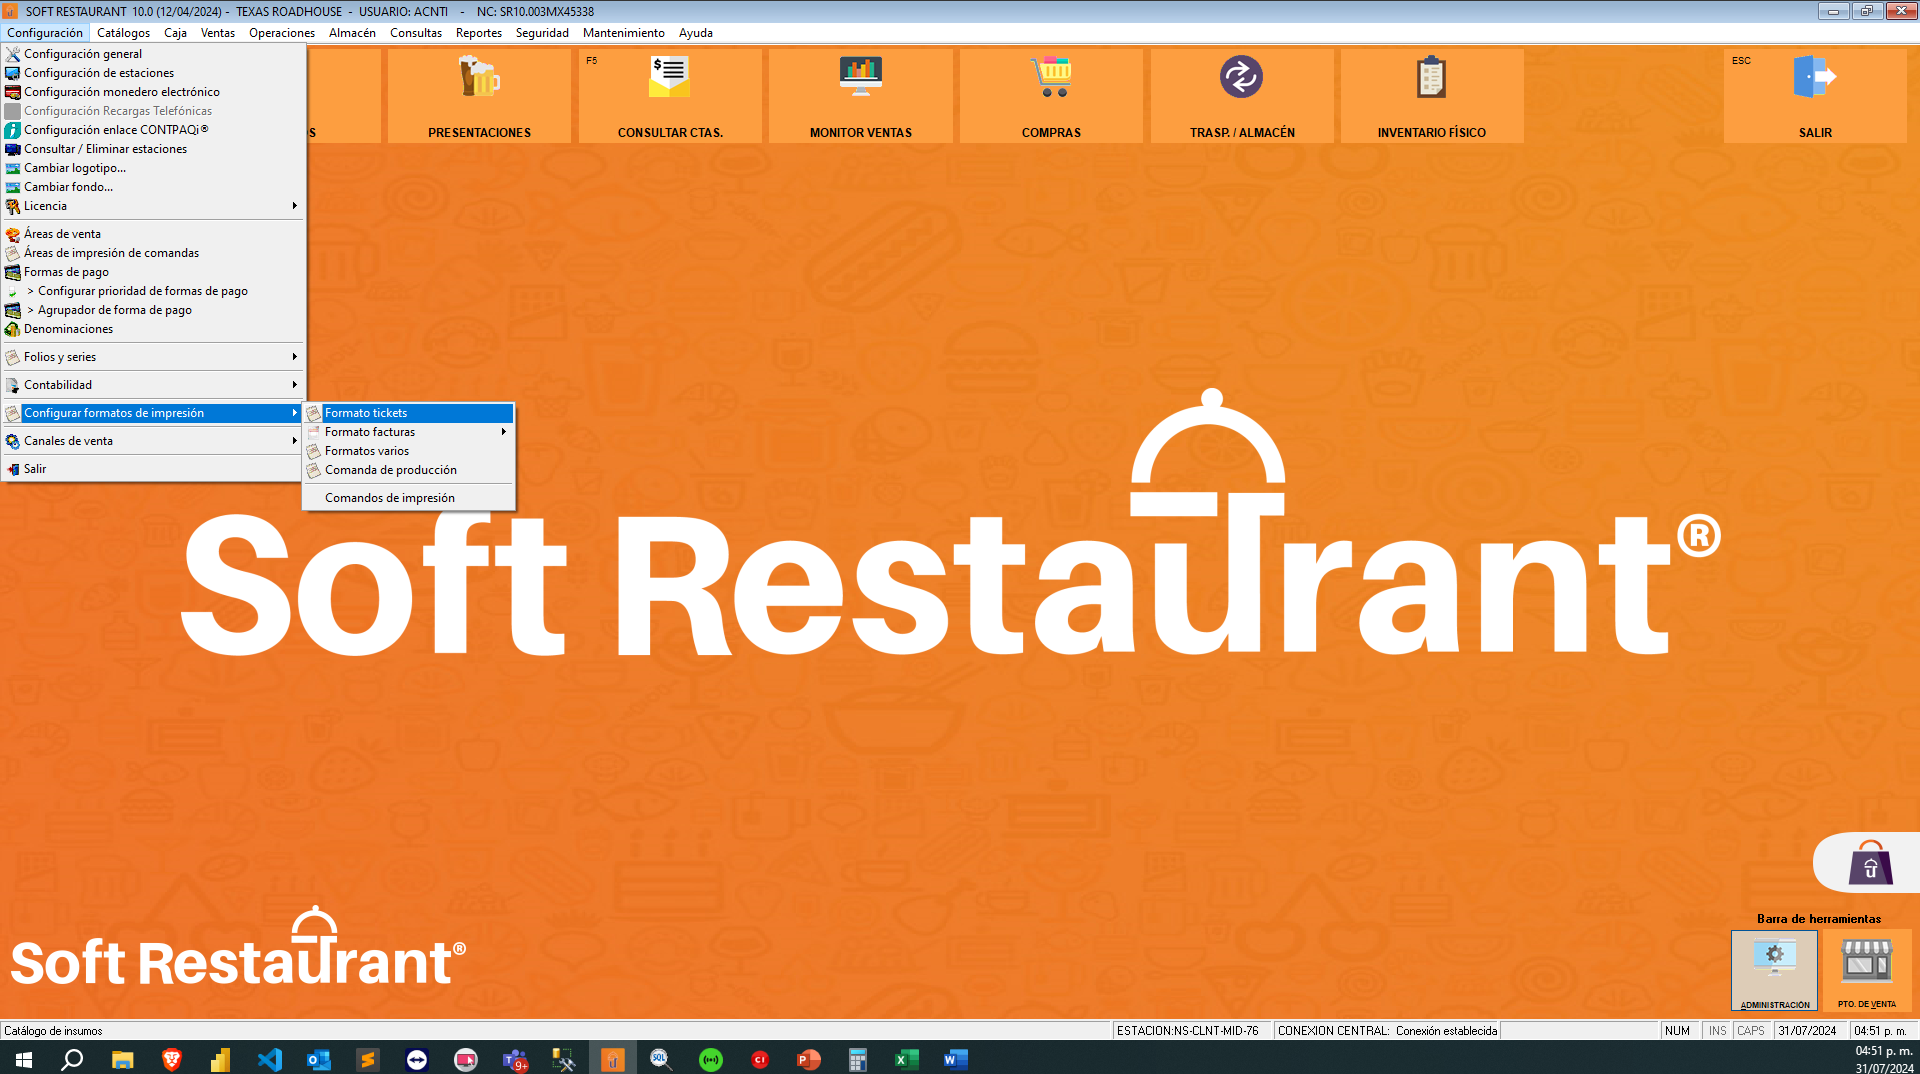
Task: Choose Cambiar fondo option
Action: [152, 187]
